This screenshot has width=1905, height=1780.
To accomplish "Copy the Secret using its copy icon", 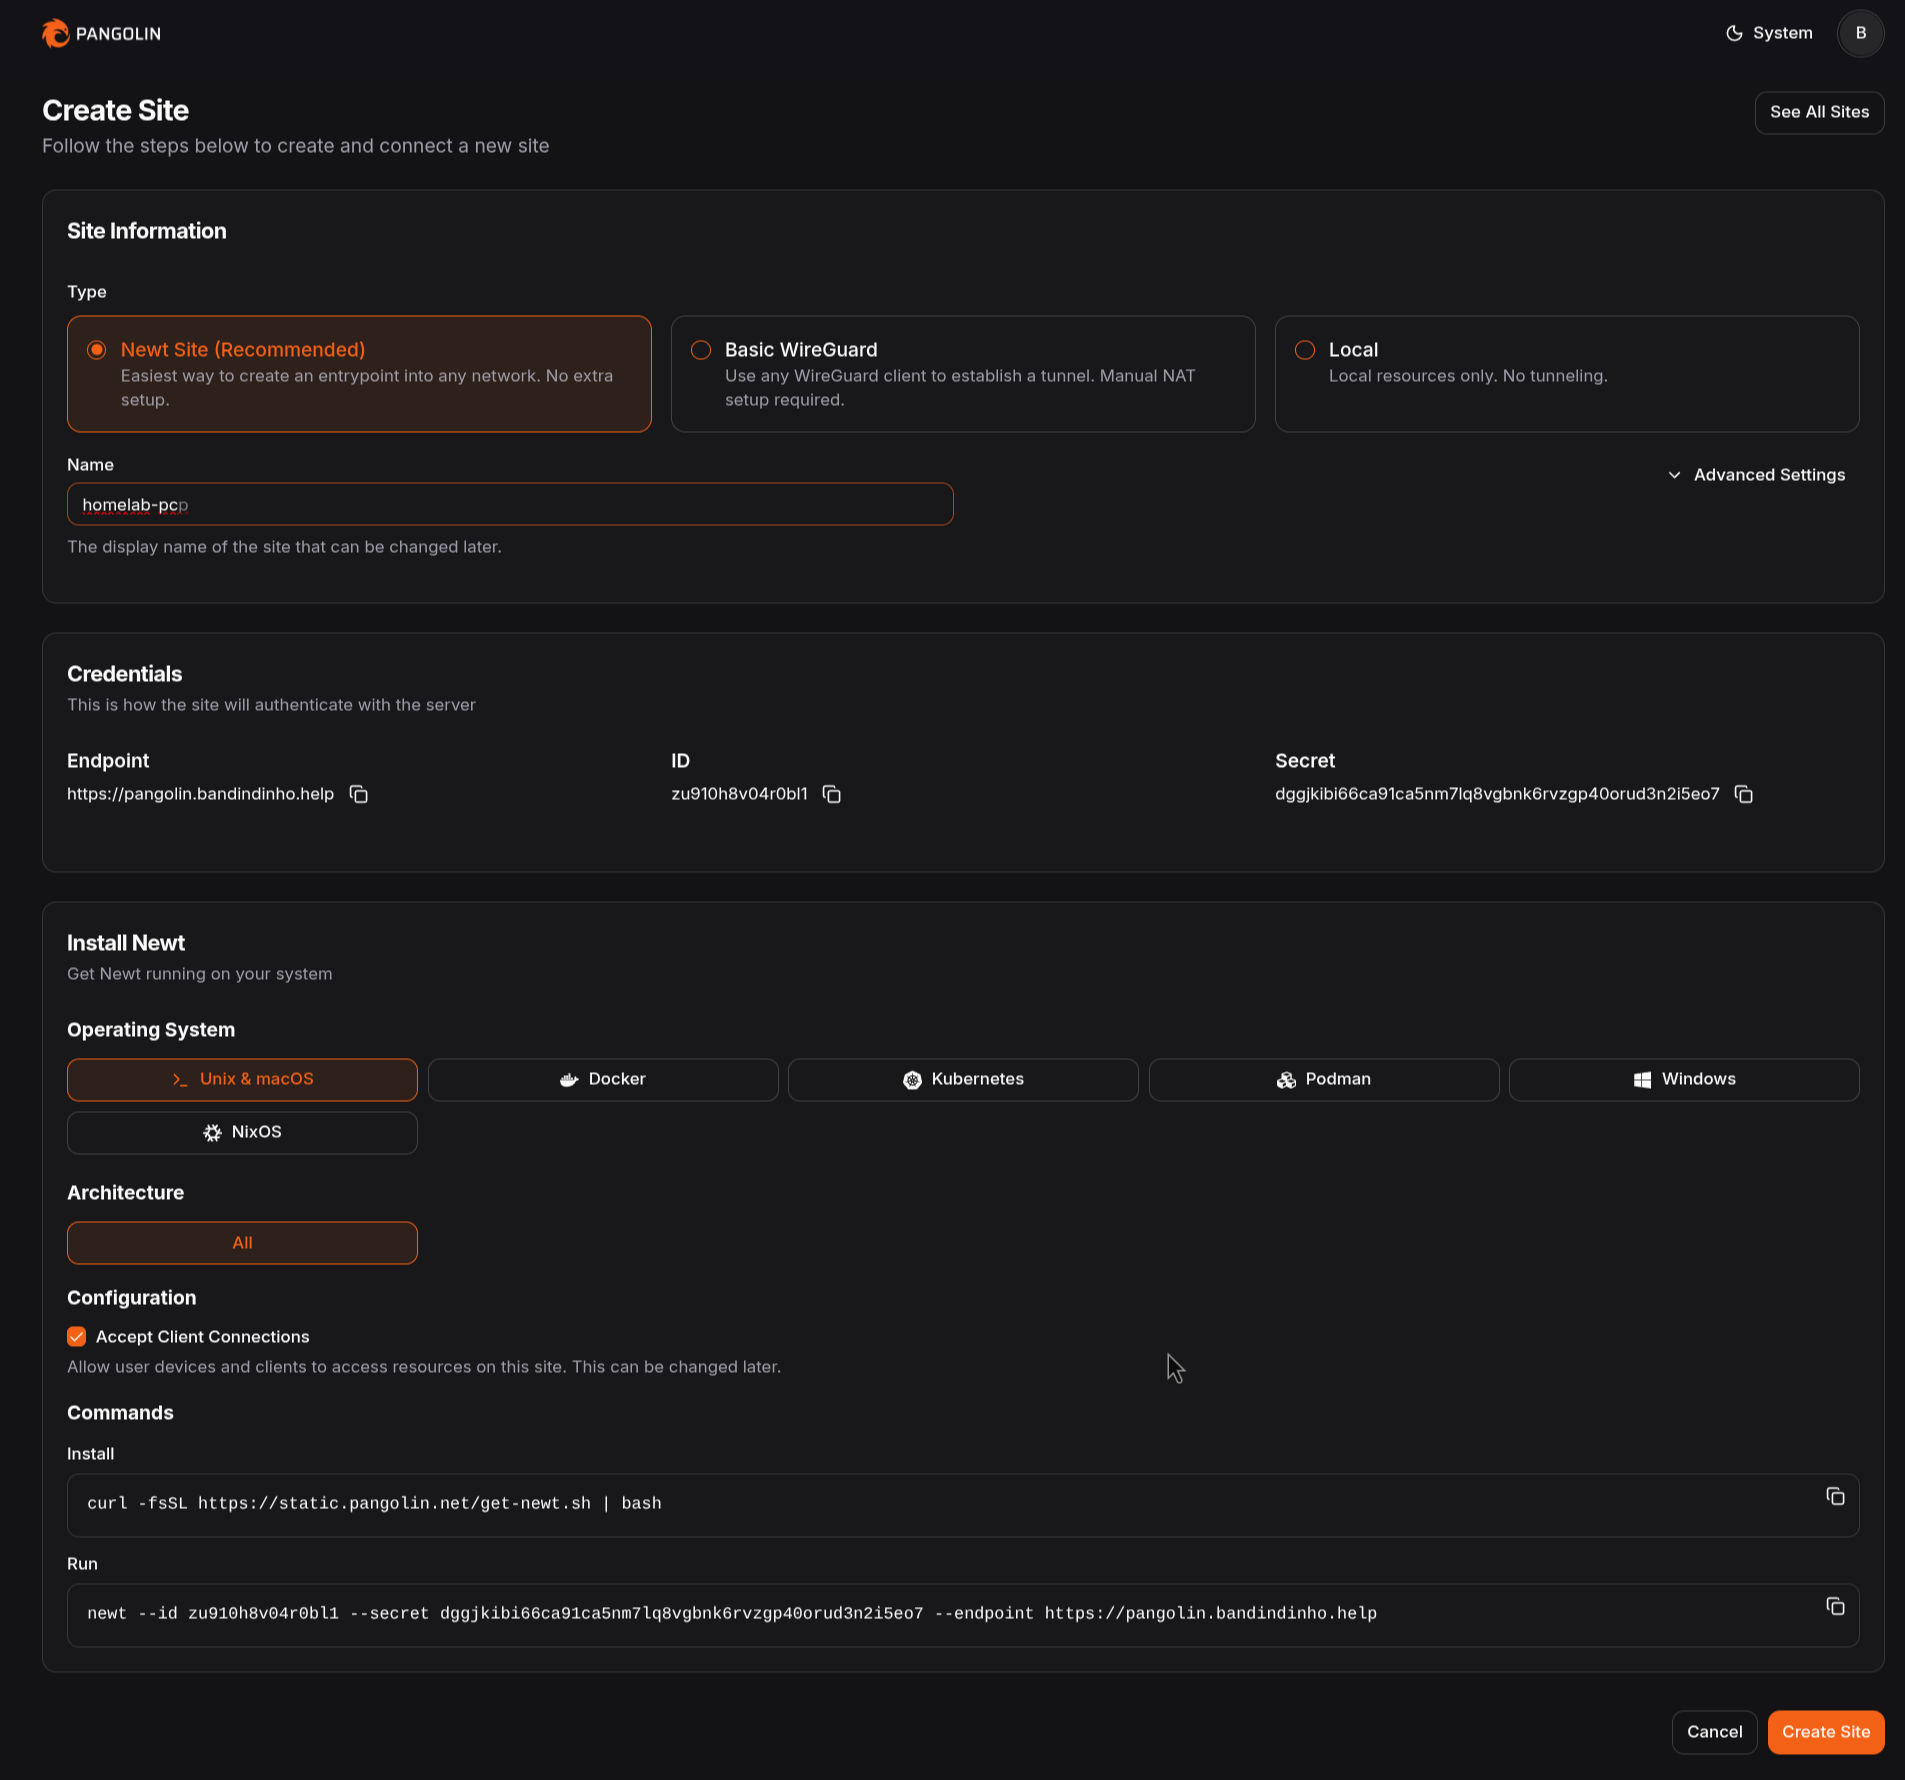I will 1744,794.
